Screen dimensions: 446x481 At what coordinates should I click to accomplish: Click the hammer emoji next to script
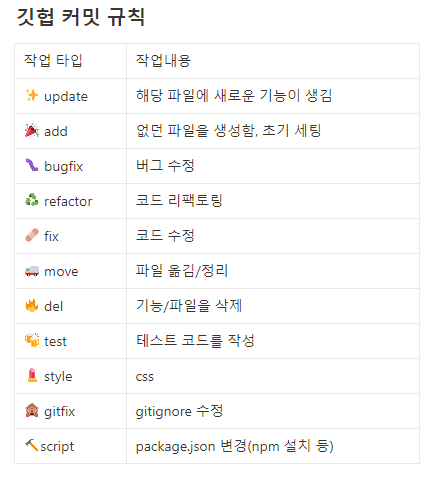[32, 445]
